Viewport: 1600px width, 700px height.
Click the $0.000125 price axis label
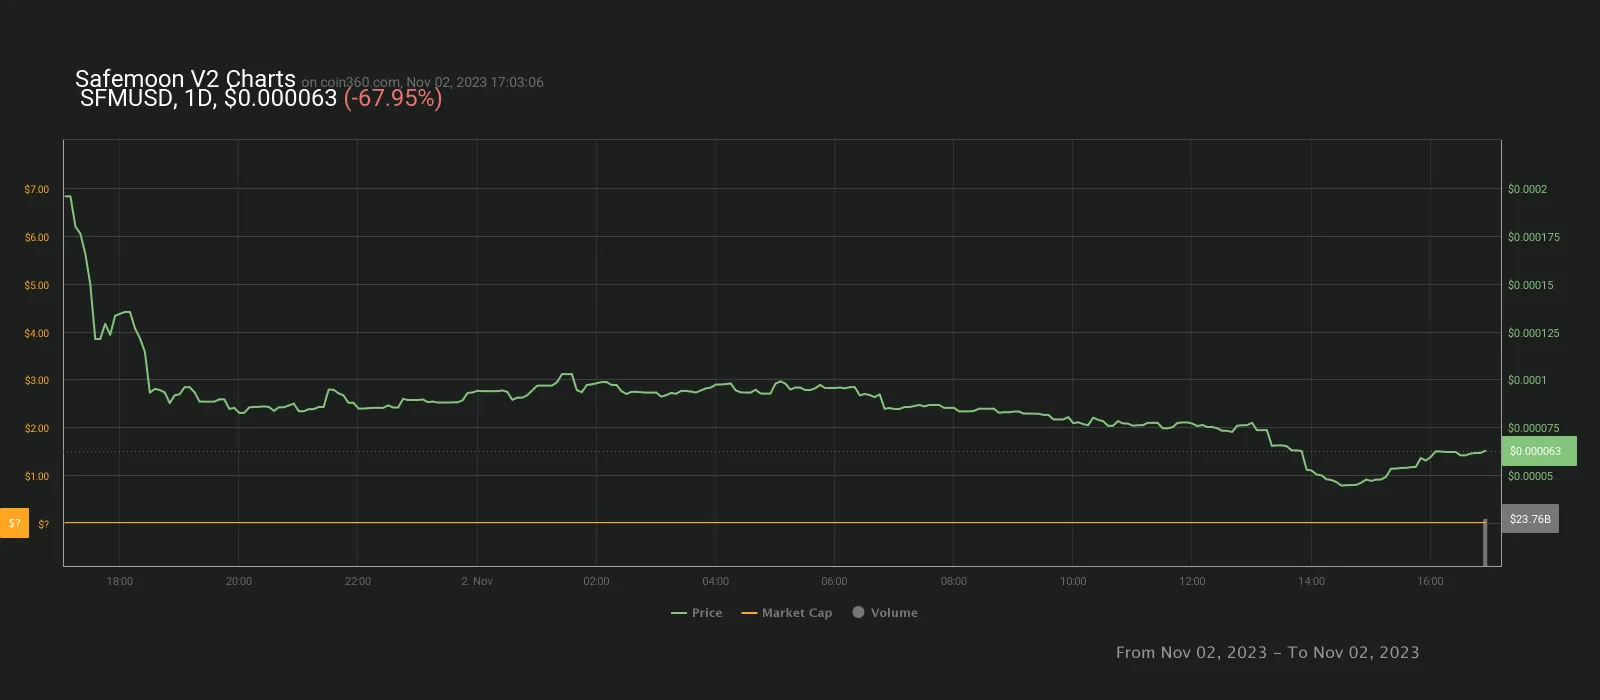1534,333
